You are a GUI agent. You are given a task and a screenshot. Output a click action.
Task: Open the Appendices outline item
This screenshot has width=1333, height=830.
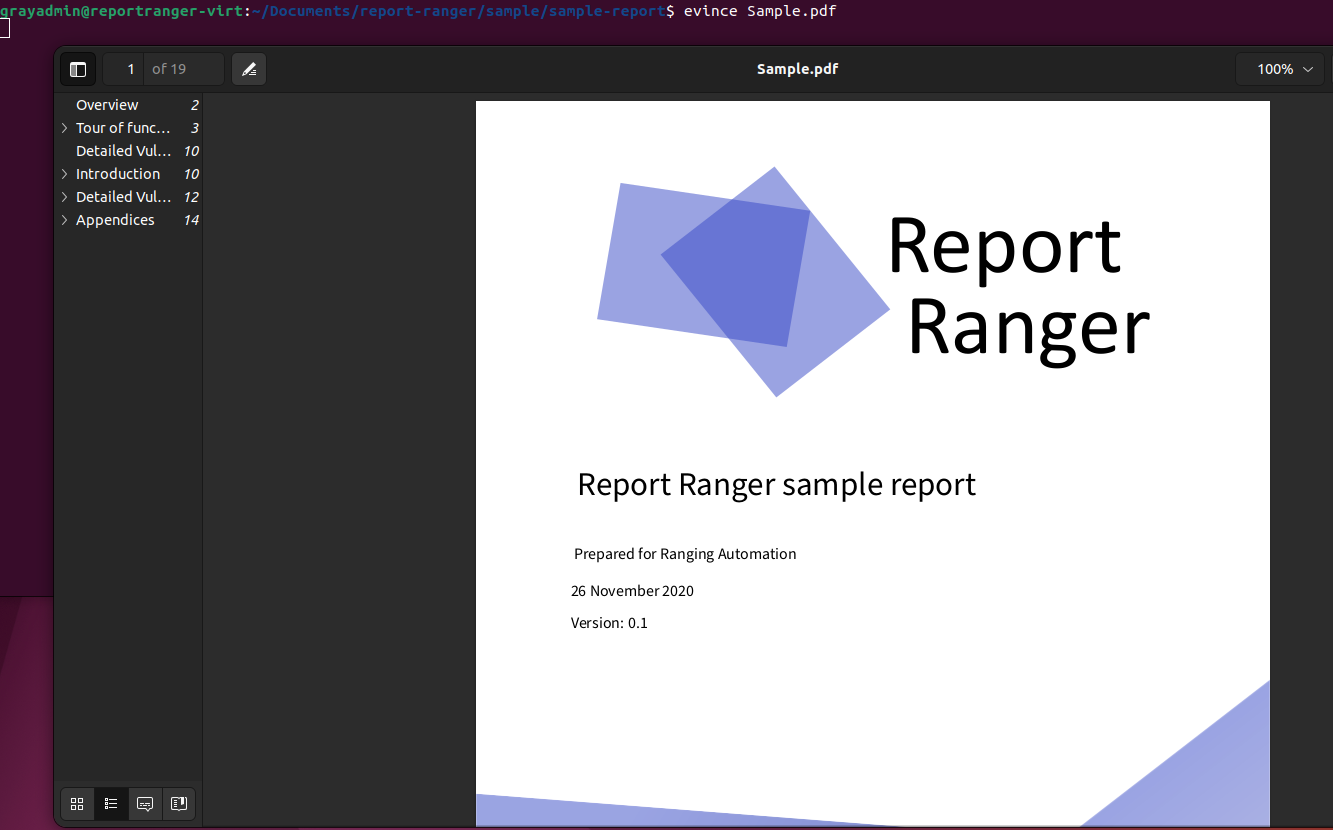point(115,220)
